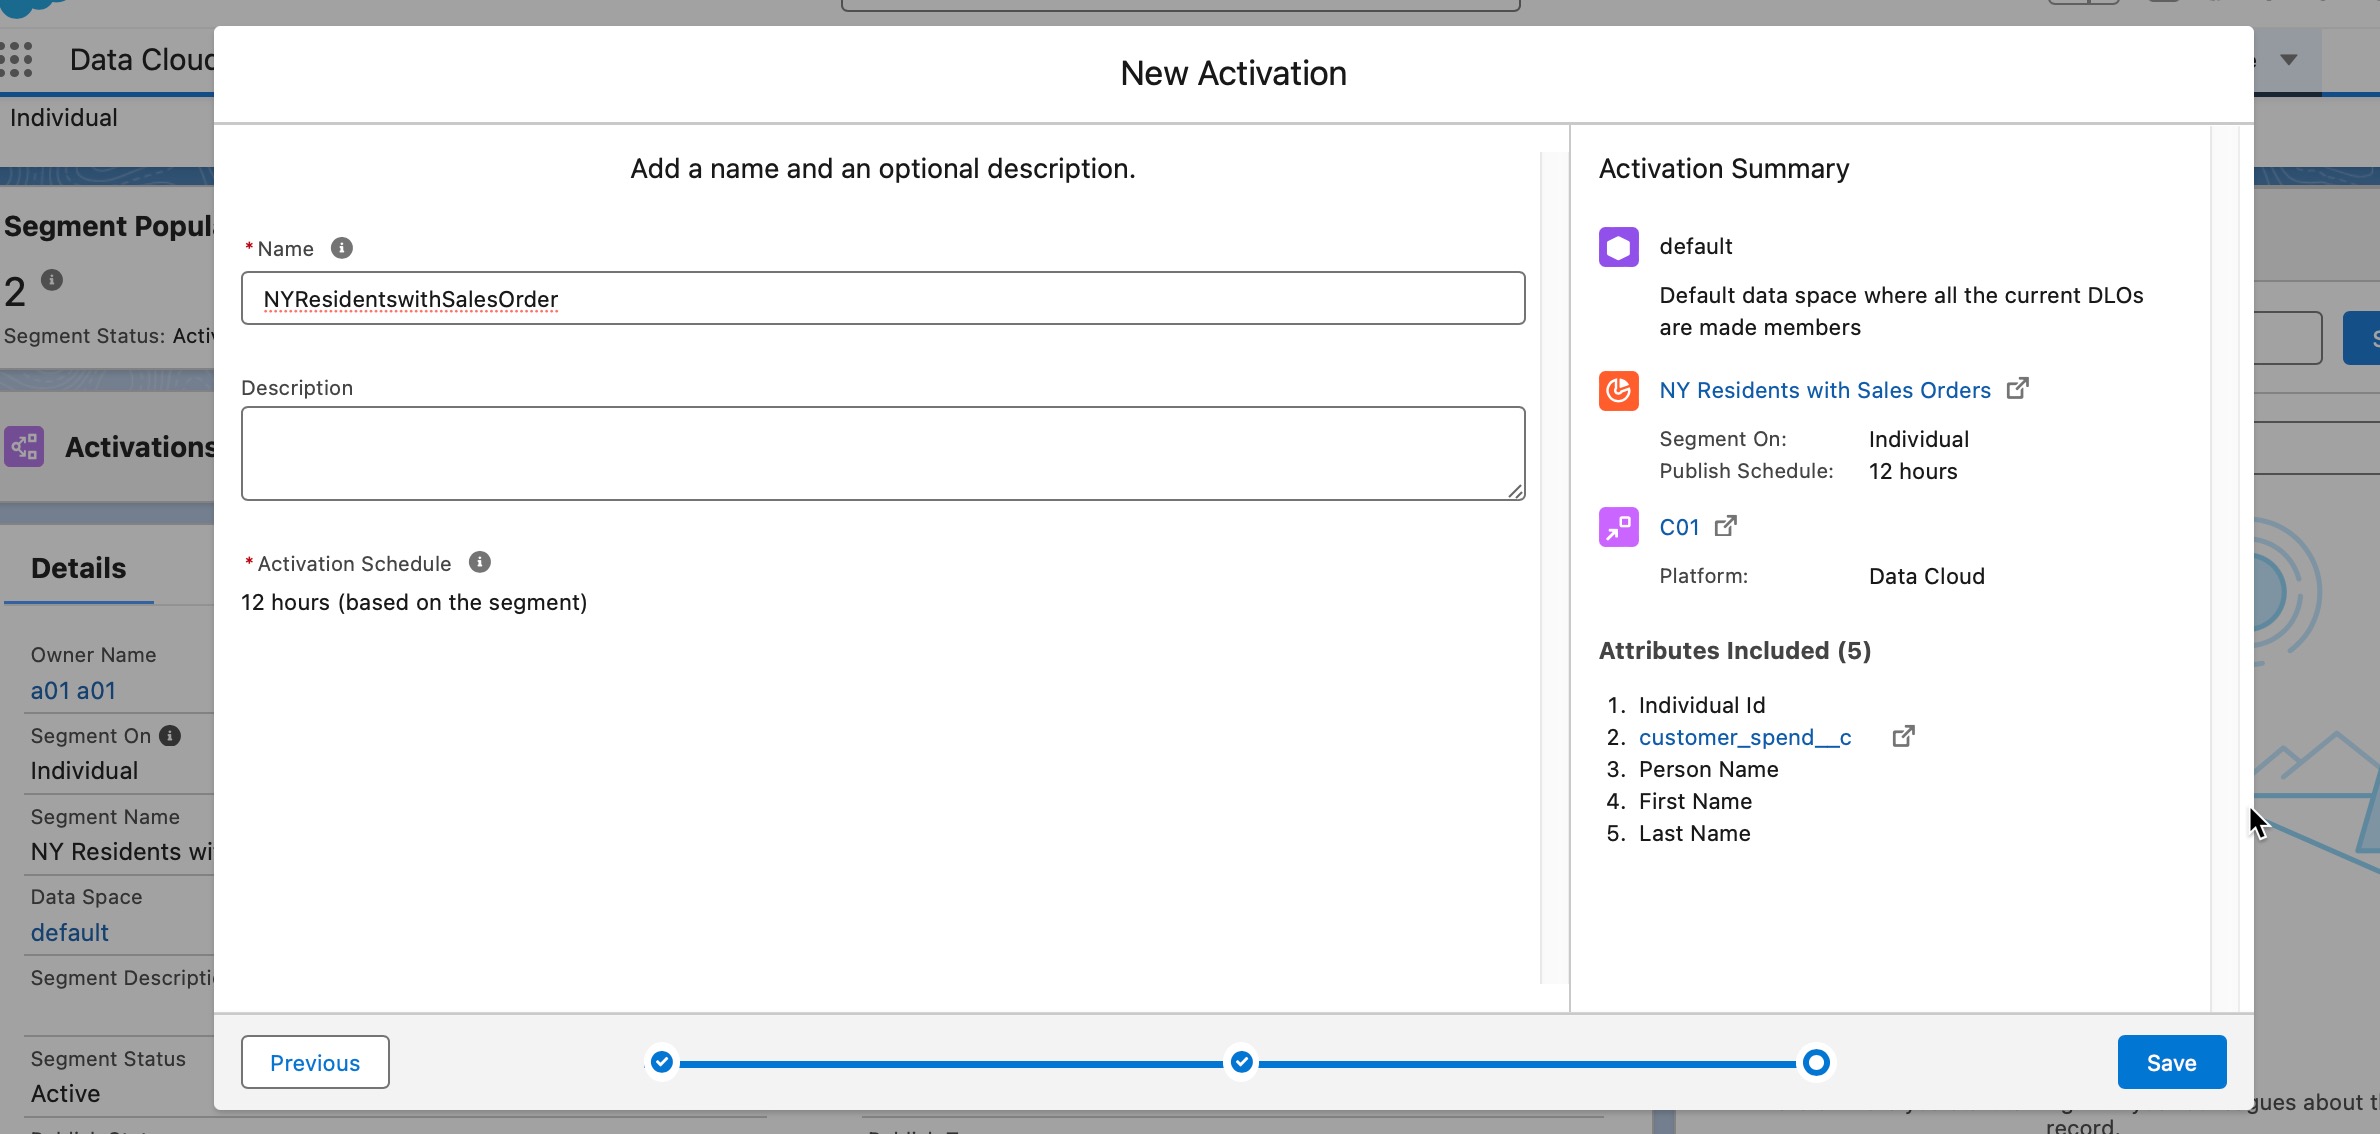The height and width of the screenshot is (1134, 2380).
Task: Go to the first completed progress step
Action: click(x=662, y=1062)
